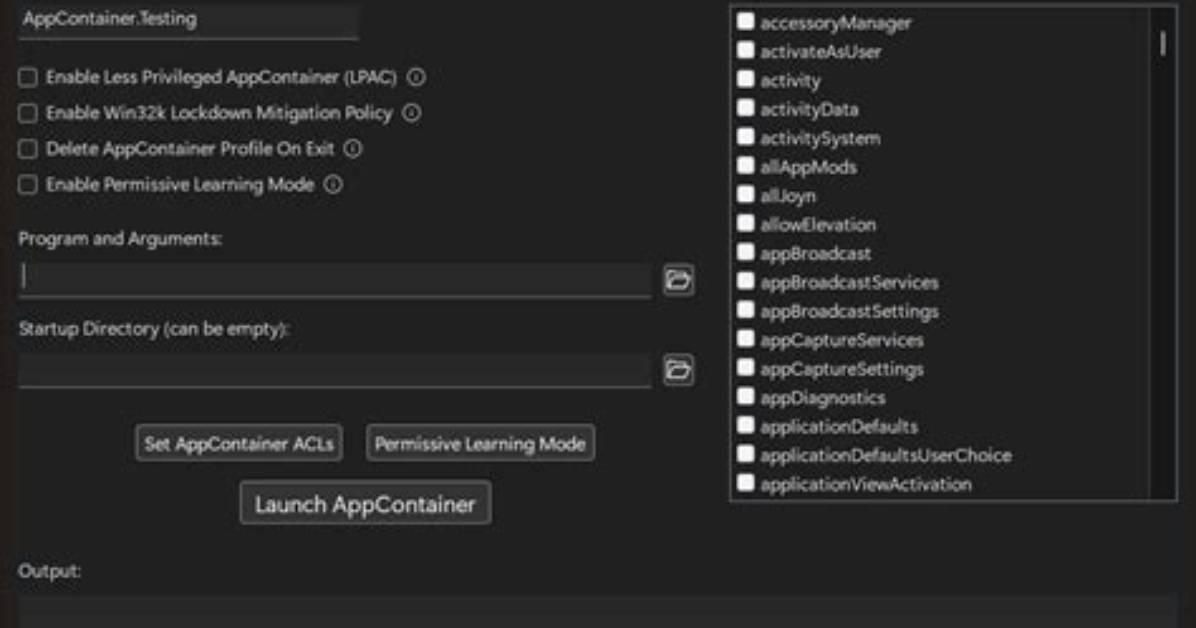Enable Less Privileged AppContainer (LPAC) checkbox
Viewport: 1196px width, 628px height.
(27, 77)
